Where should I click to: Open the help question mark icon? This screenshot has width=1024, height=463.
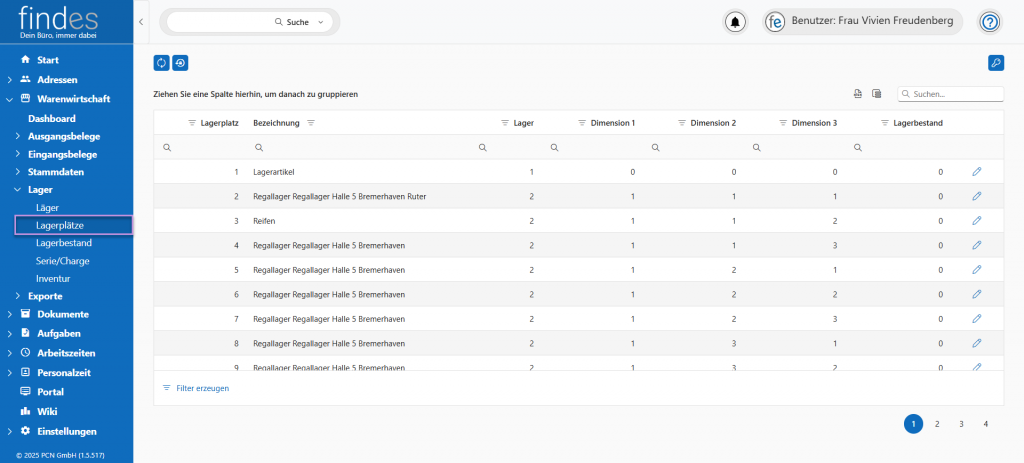click(x=989, y=22)
